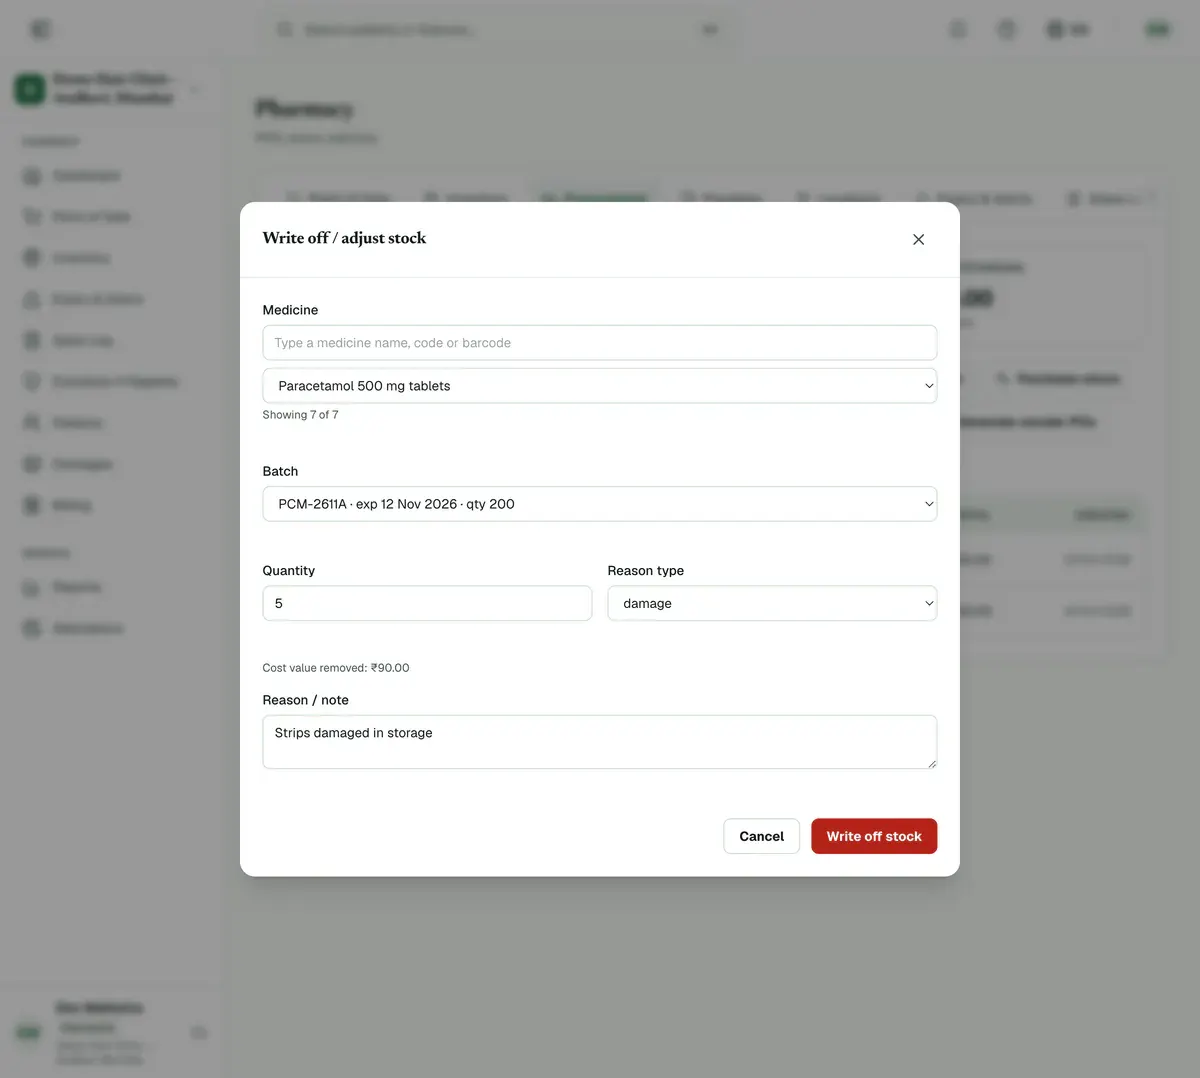Click the logout icon beside the user profile
This screenshot has width=1200, height=1078.
[x=199, y=1032]
